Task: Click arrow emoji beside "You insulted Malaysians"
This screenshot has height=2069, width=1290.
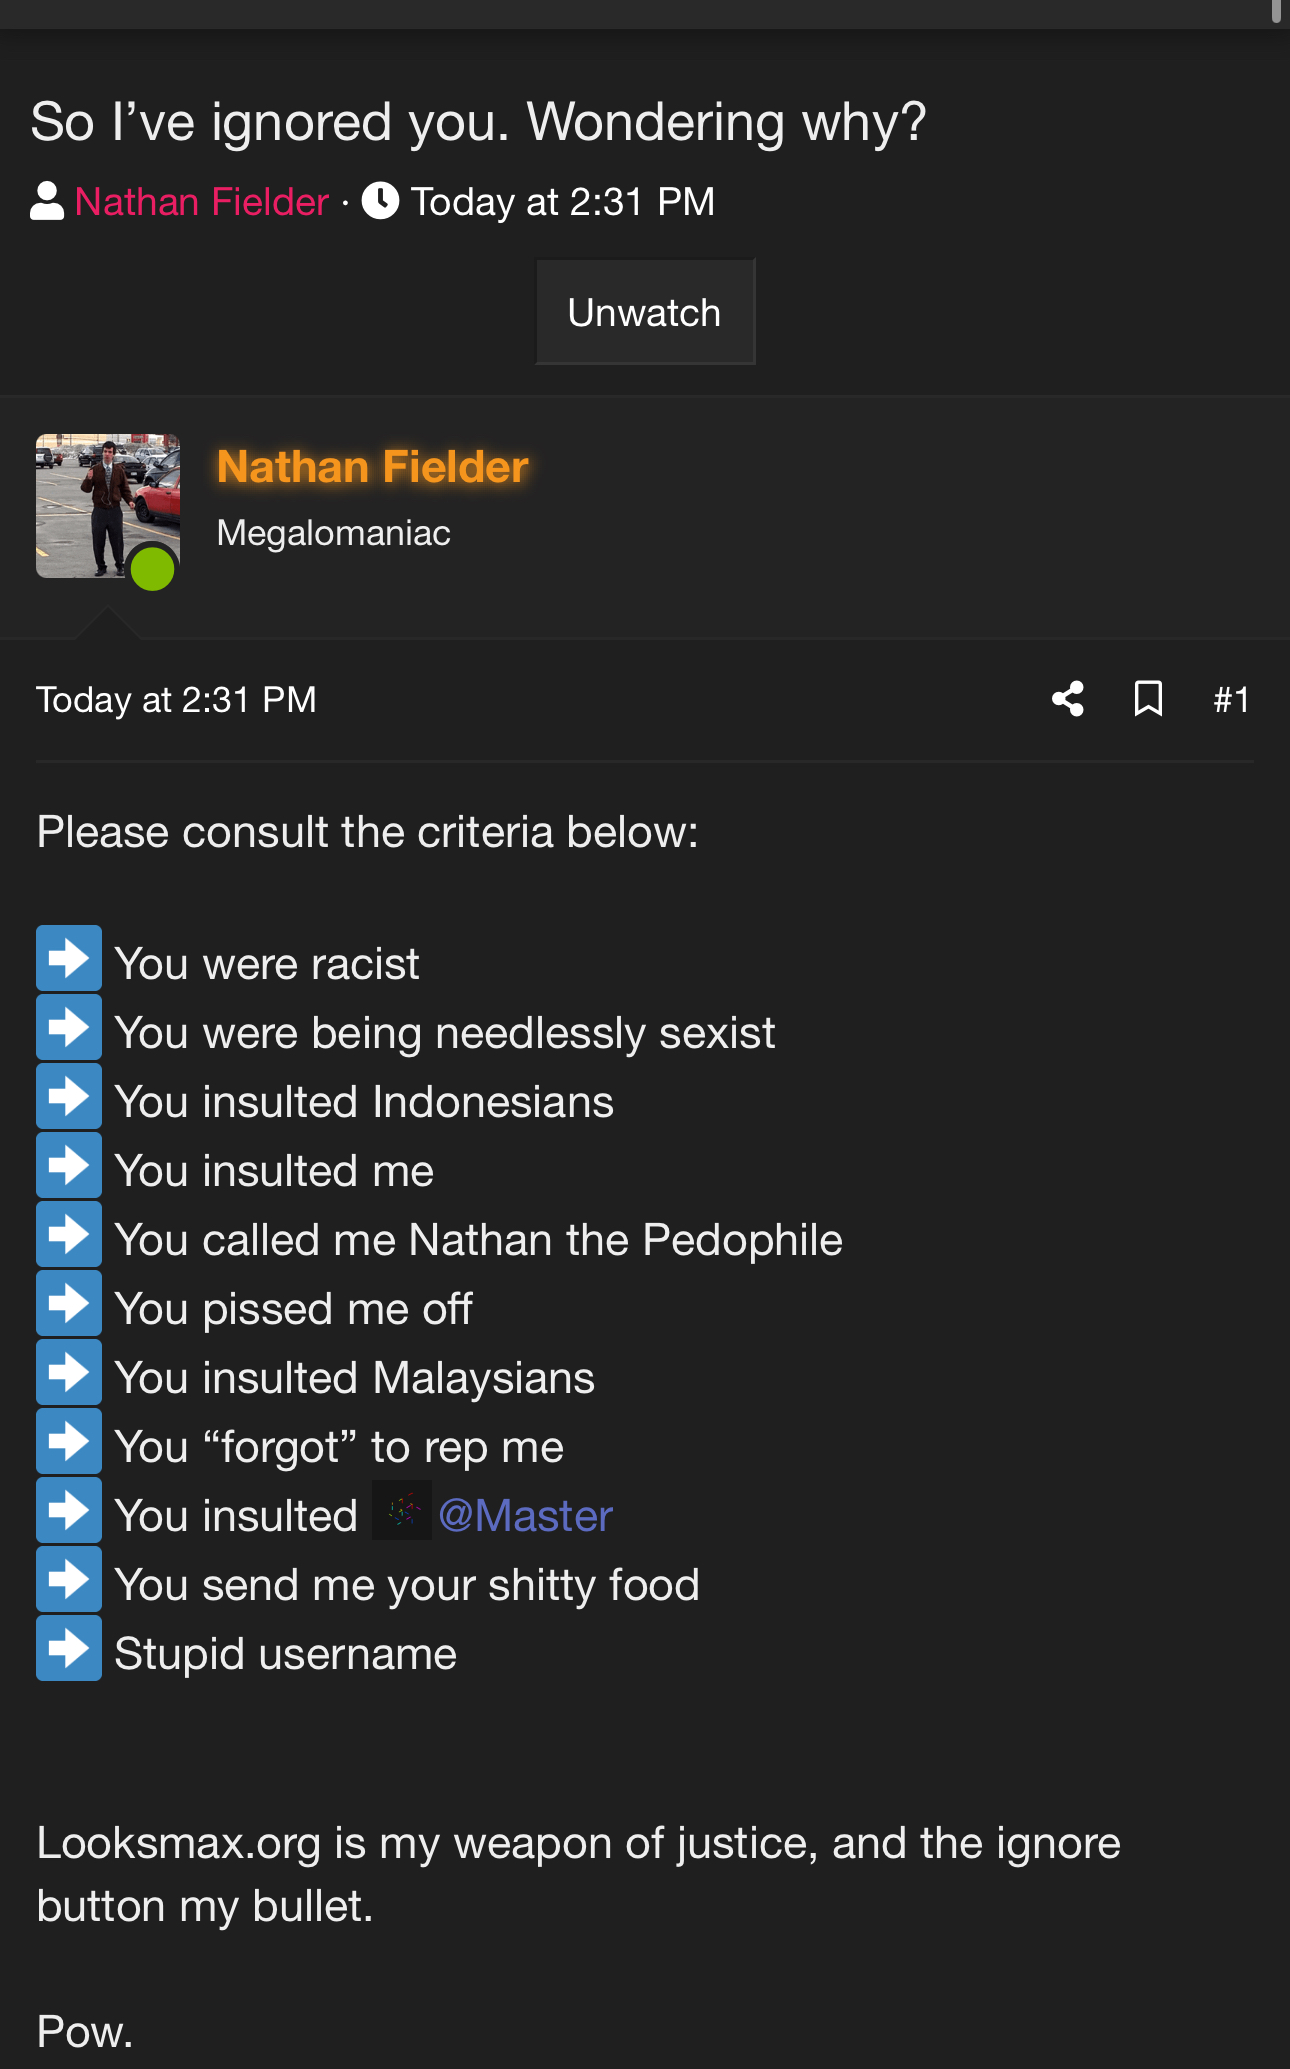Action: pyautogui.click(x=69, y=1372)
